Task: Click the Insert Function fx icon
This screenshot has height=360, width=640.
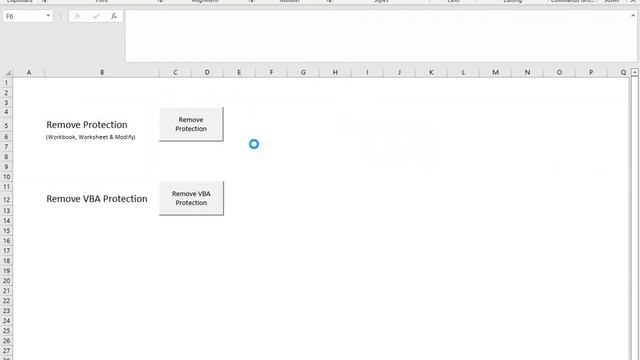Action: (x=114, y=16)
